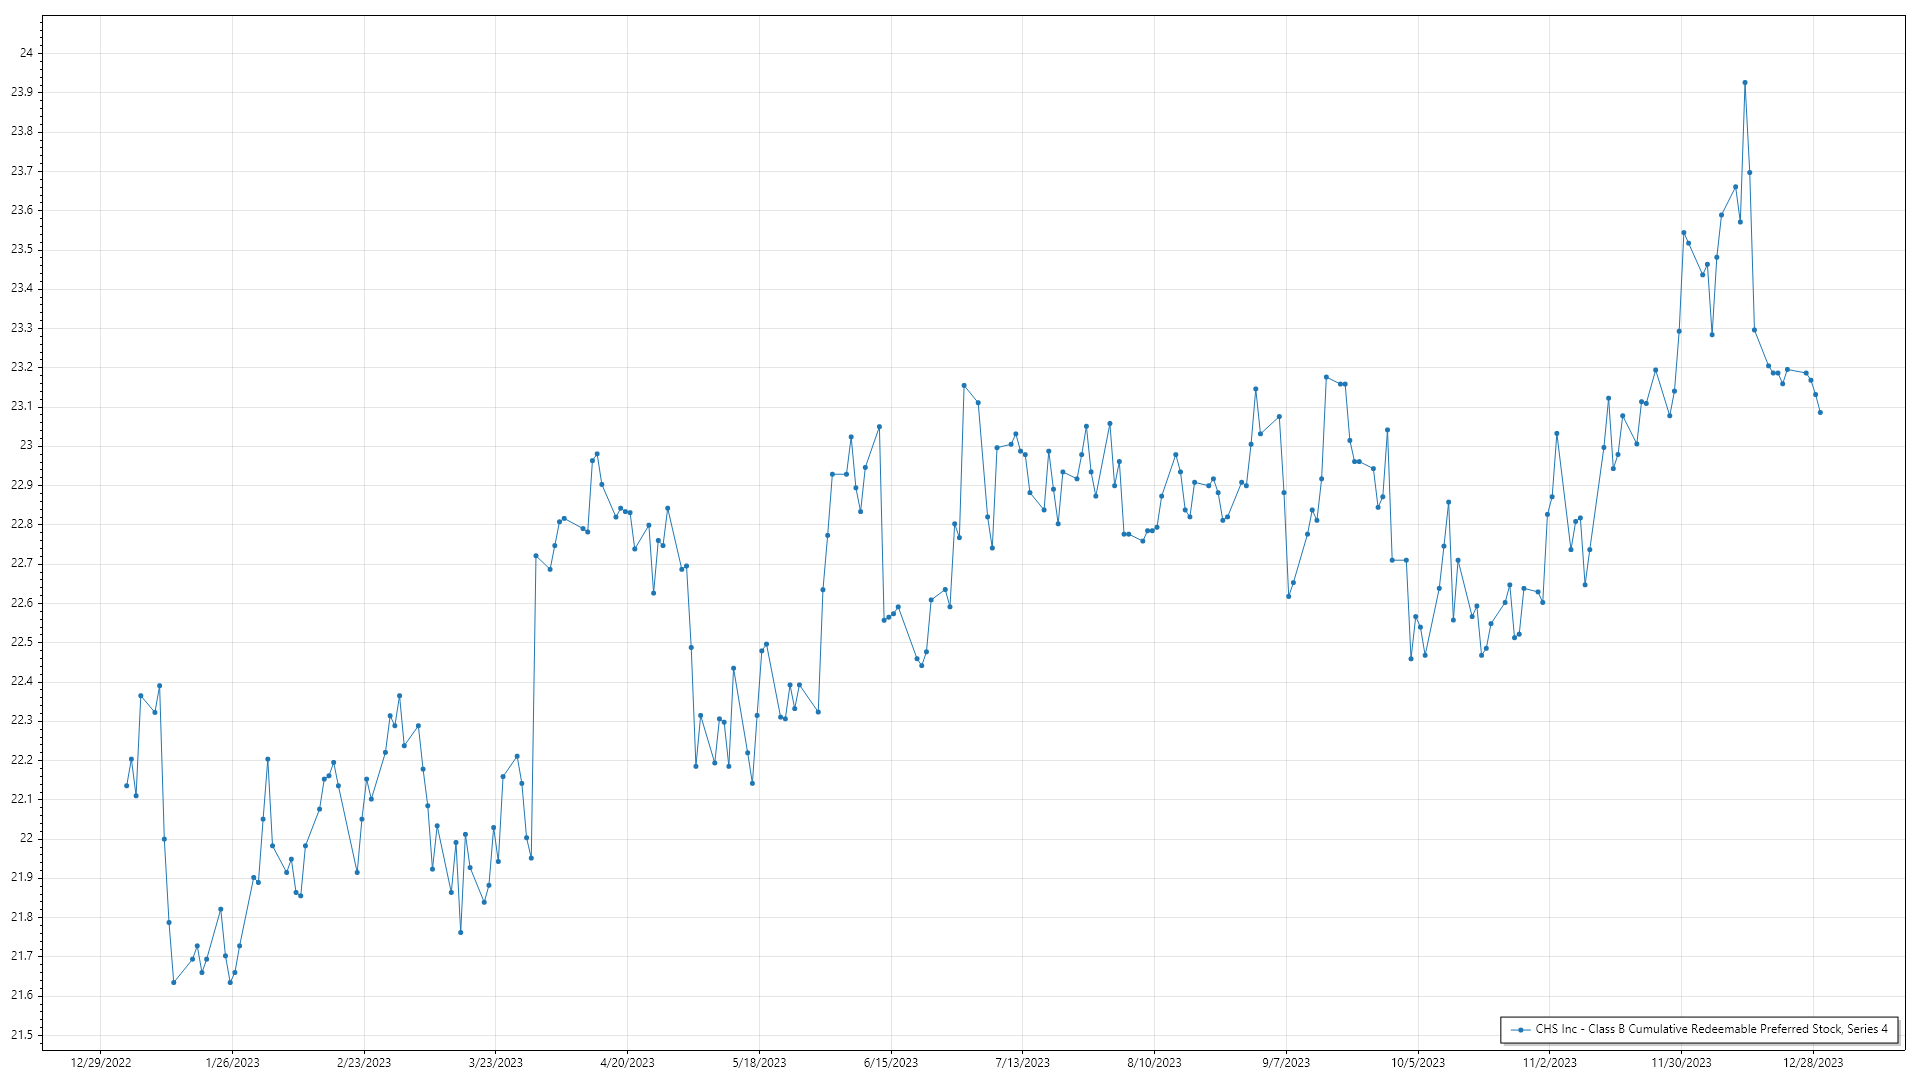Select the 11/30/2023 date tick label
This screenshot has width=1920, height=1080.
pyautogui.click(x=1681, y=1063)
